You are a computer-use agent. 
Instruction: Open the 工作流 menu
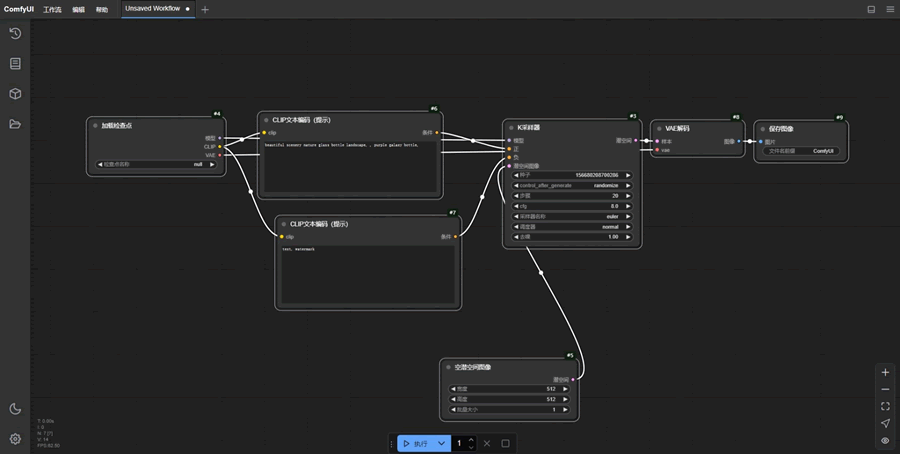coord(52,9)
